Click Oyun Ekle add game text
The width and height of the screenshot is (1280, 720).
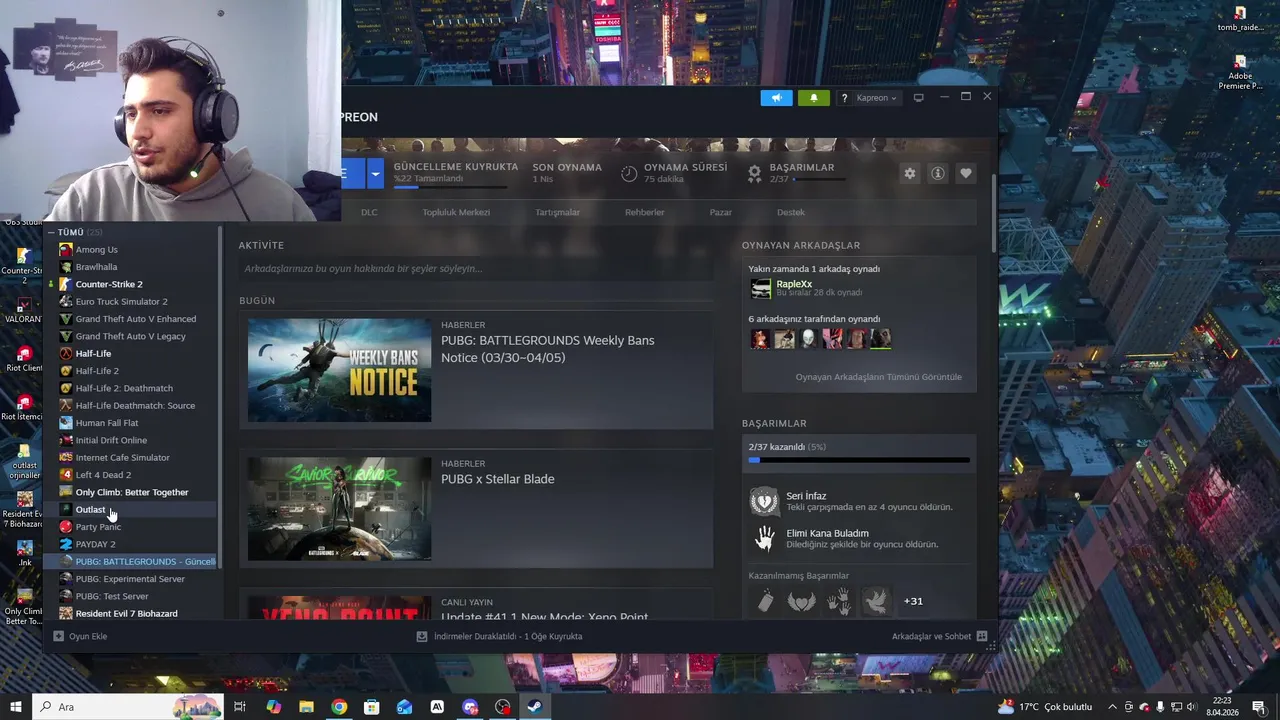point(88,636)
